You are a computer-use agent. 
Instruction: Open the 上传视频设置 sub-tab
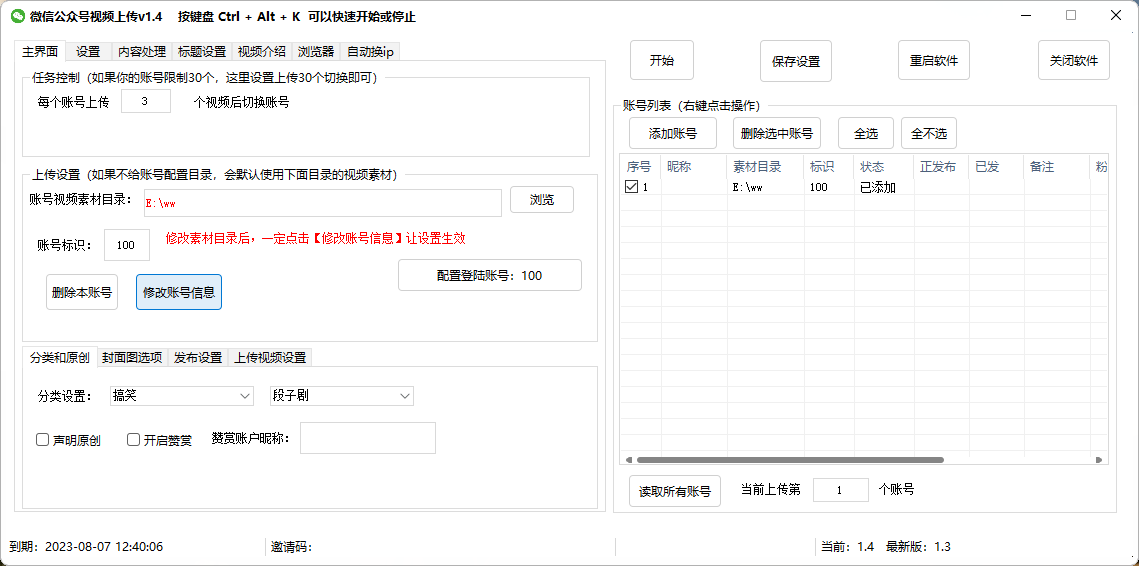tap(269, 357)
